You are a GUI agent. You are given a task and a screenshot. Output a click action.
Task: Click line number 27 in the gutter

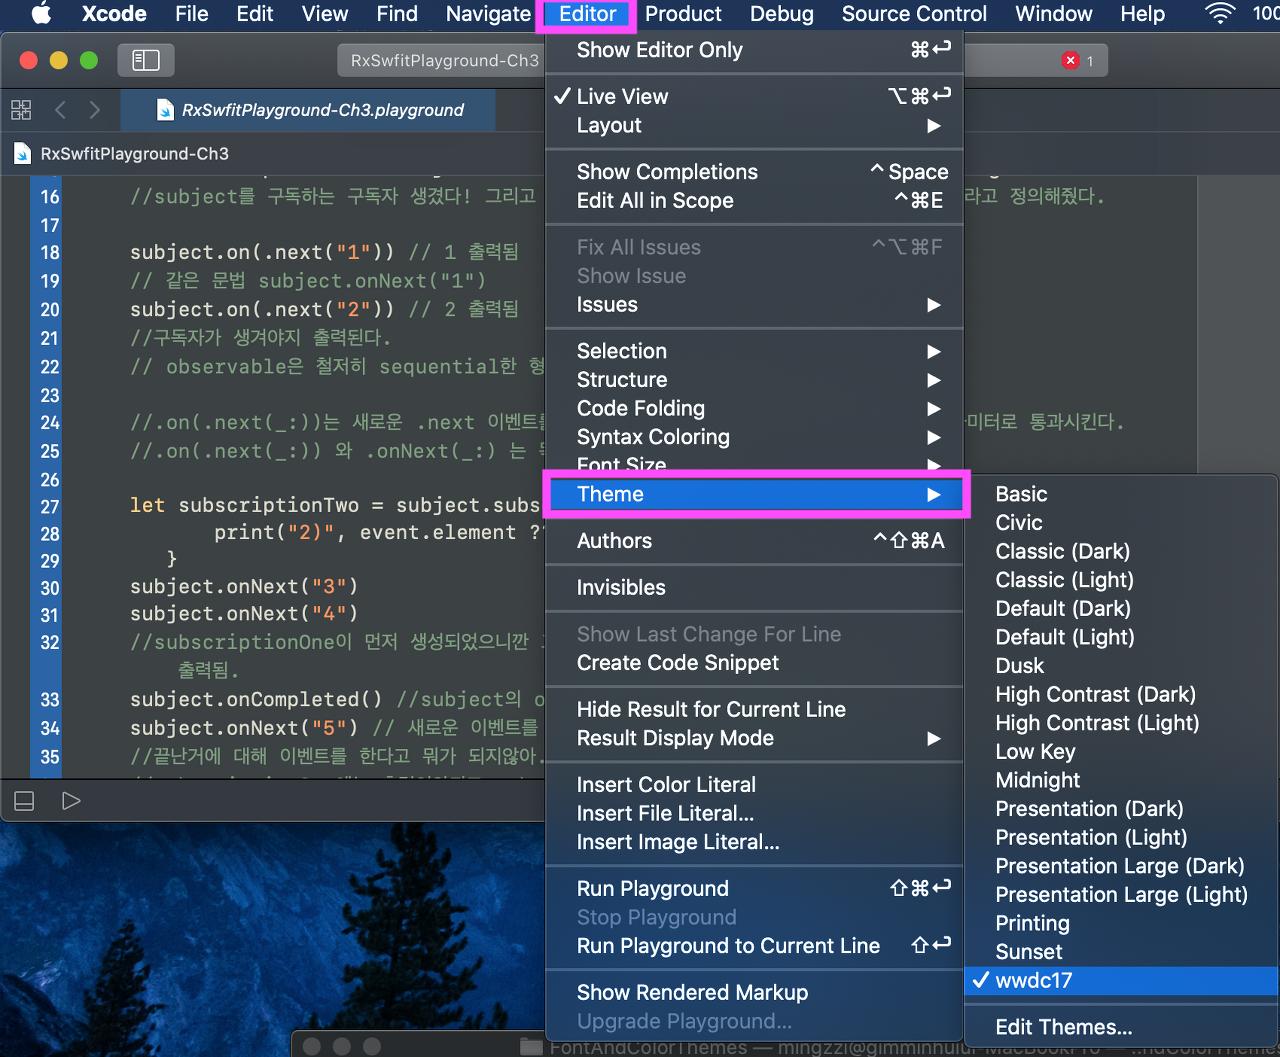(x=50, y=506)
